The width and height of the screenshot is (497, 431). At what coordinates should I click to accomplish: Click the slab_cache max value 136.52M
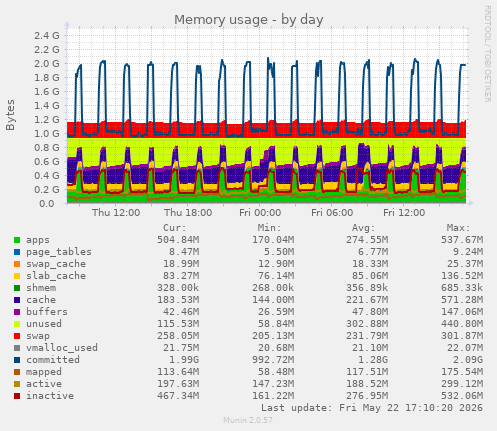click(x=462, y=276)
